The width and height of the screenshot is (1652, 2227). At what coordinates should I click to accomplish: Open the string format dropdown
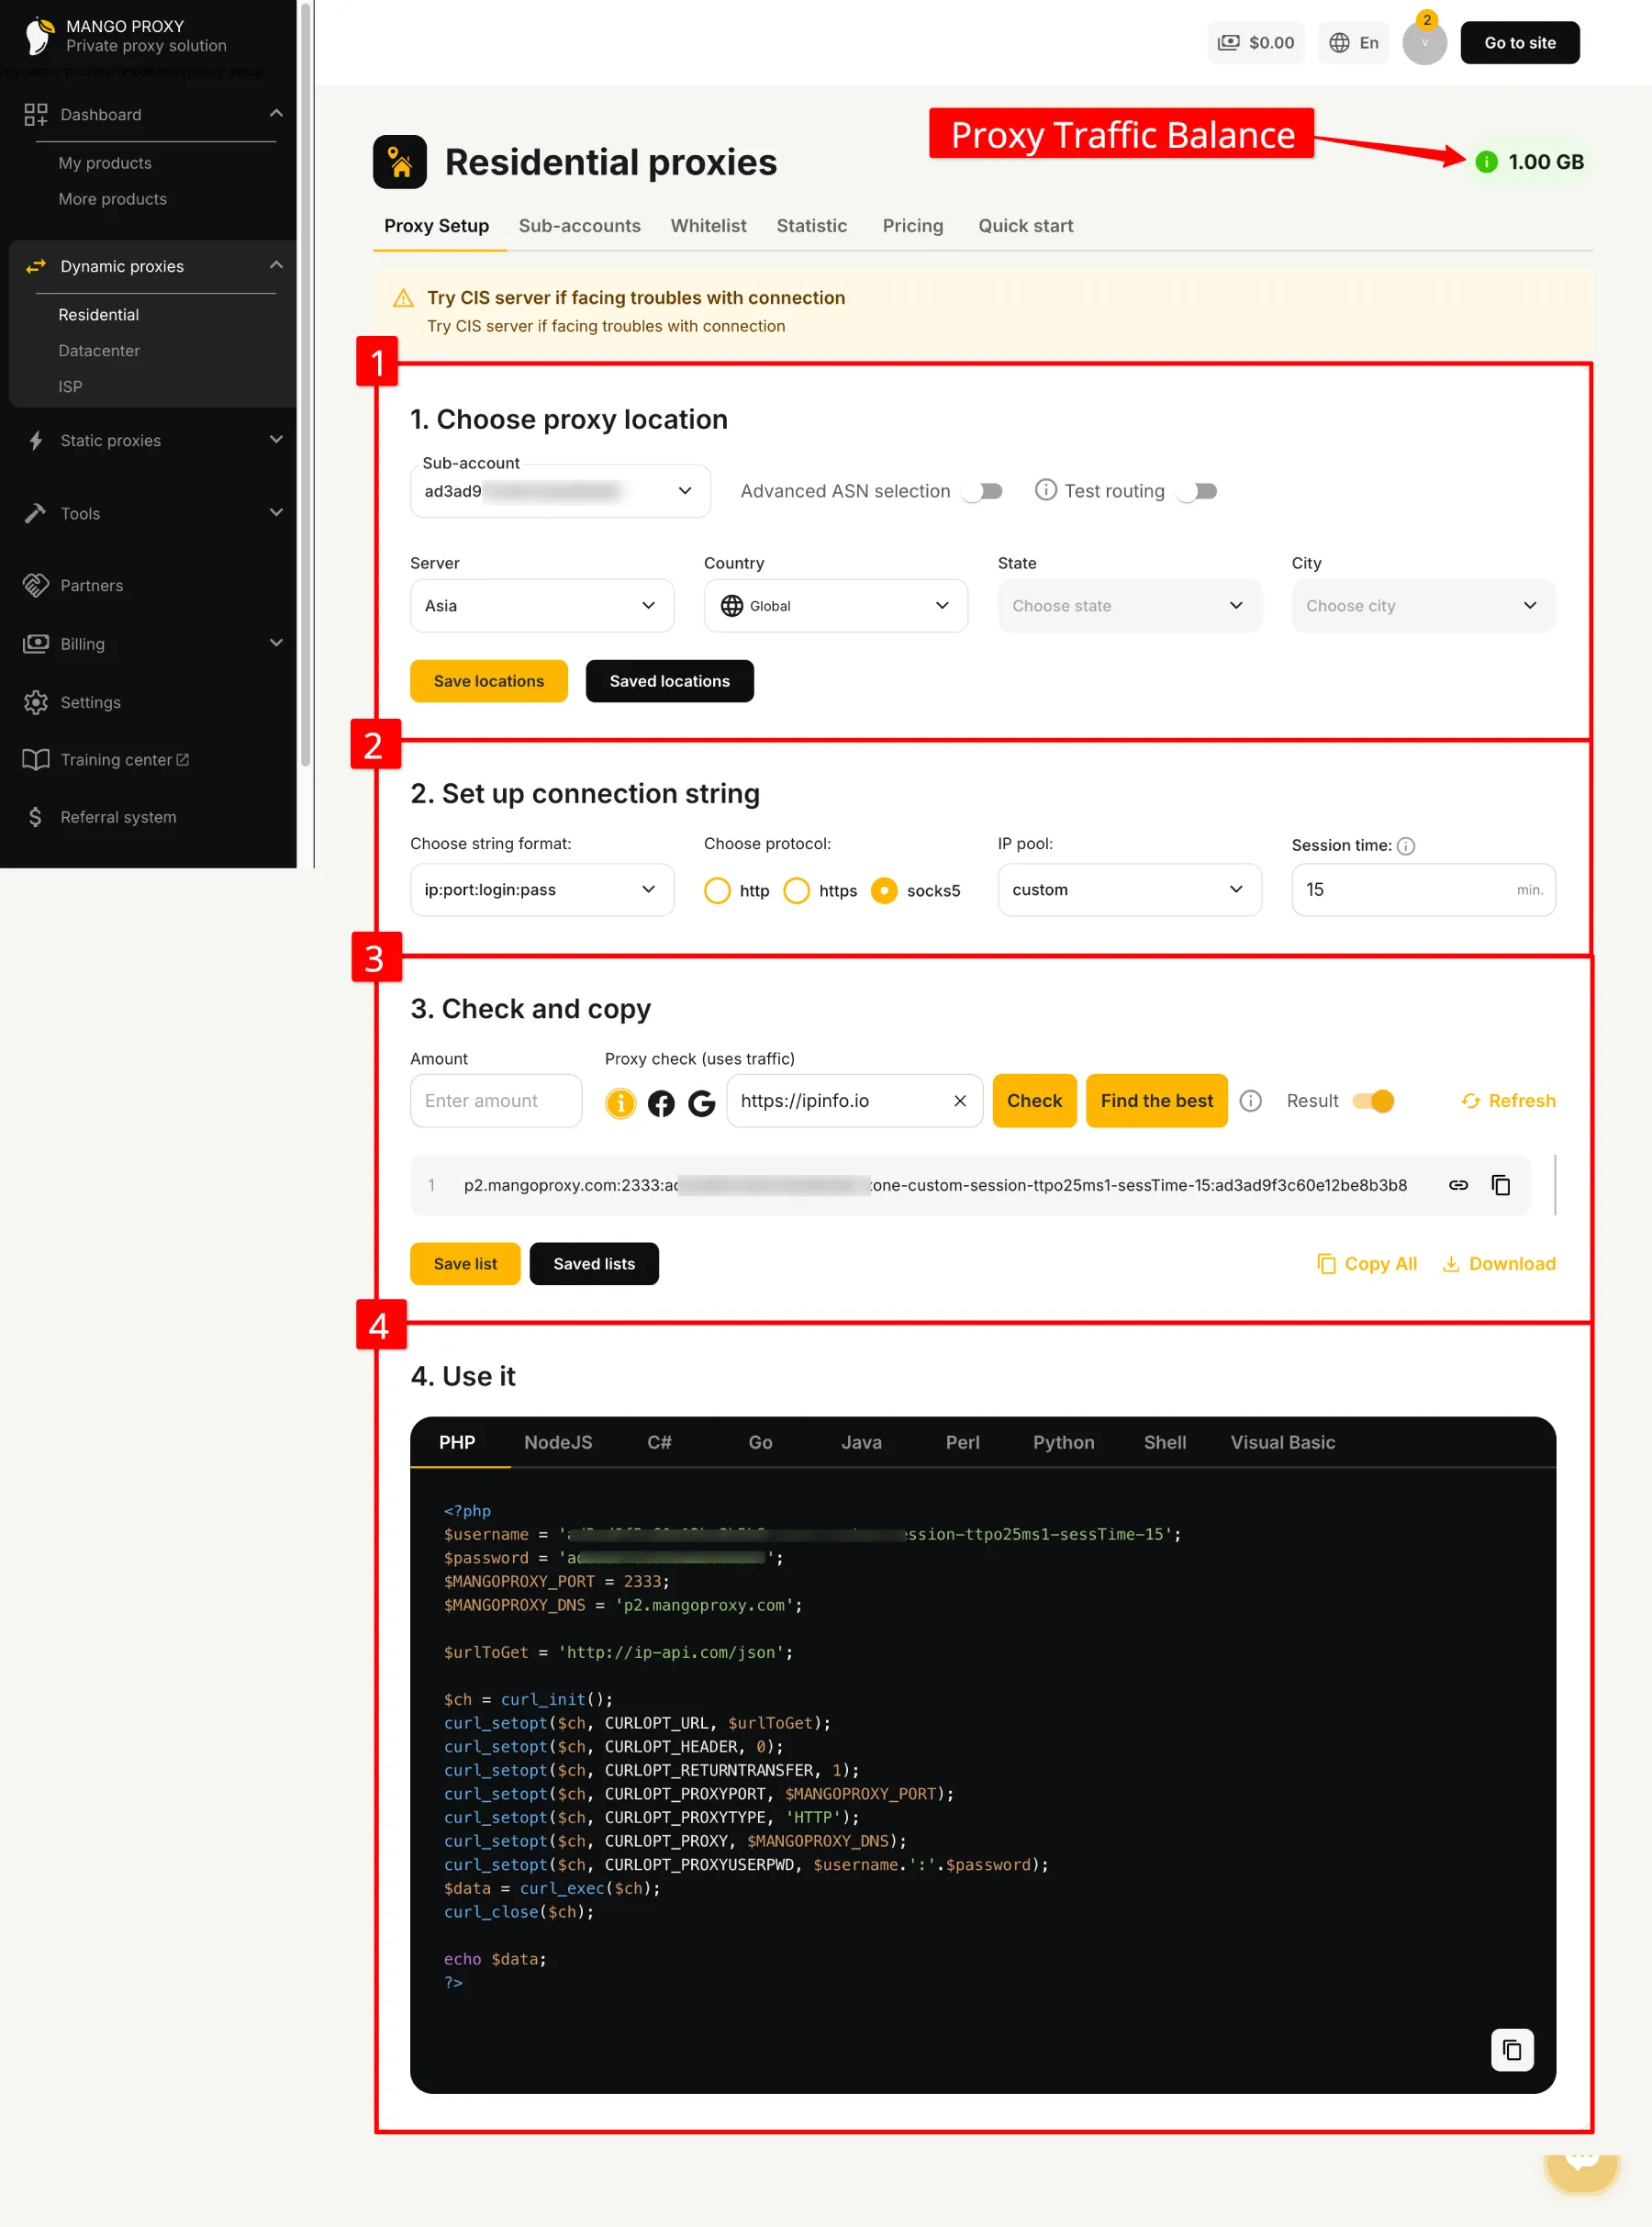tap(542, 890)
